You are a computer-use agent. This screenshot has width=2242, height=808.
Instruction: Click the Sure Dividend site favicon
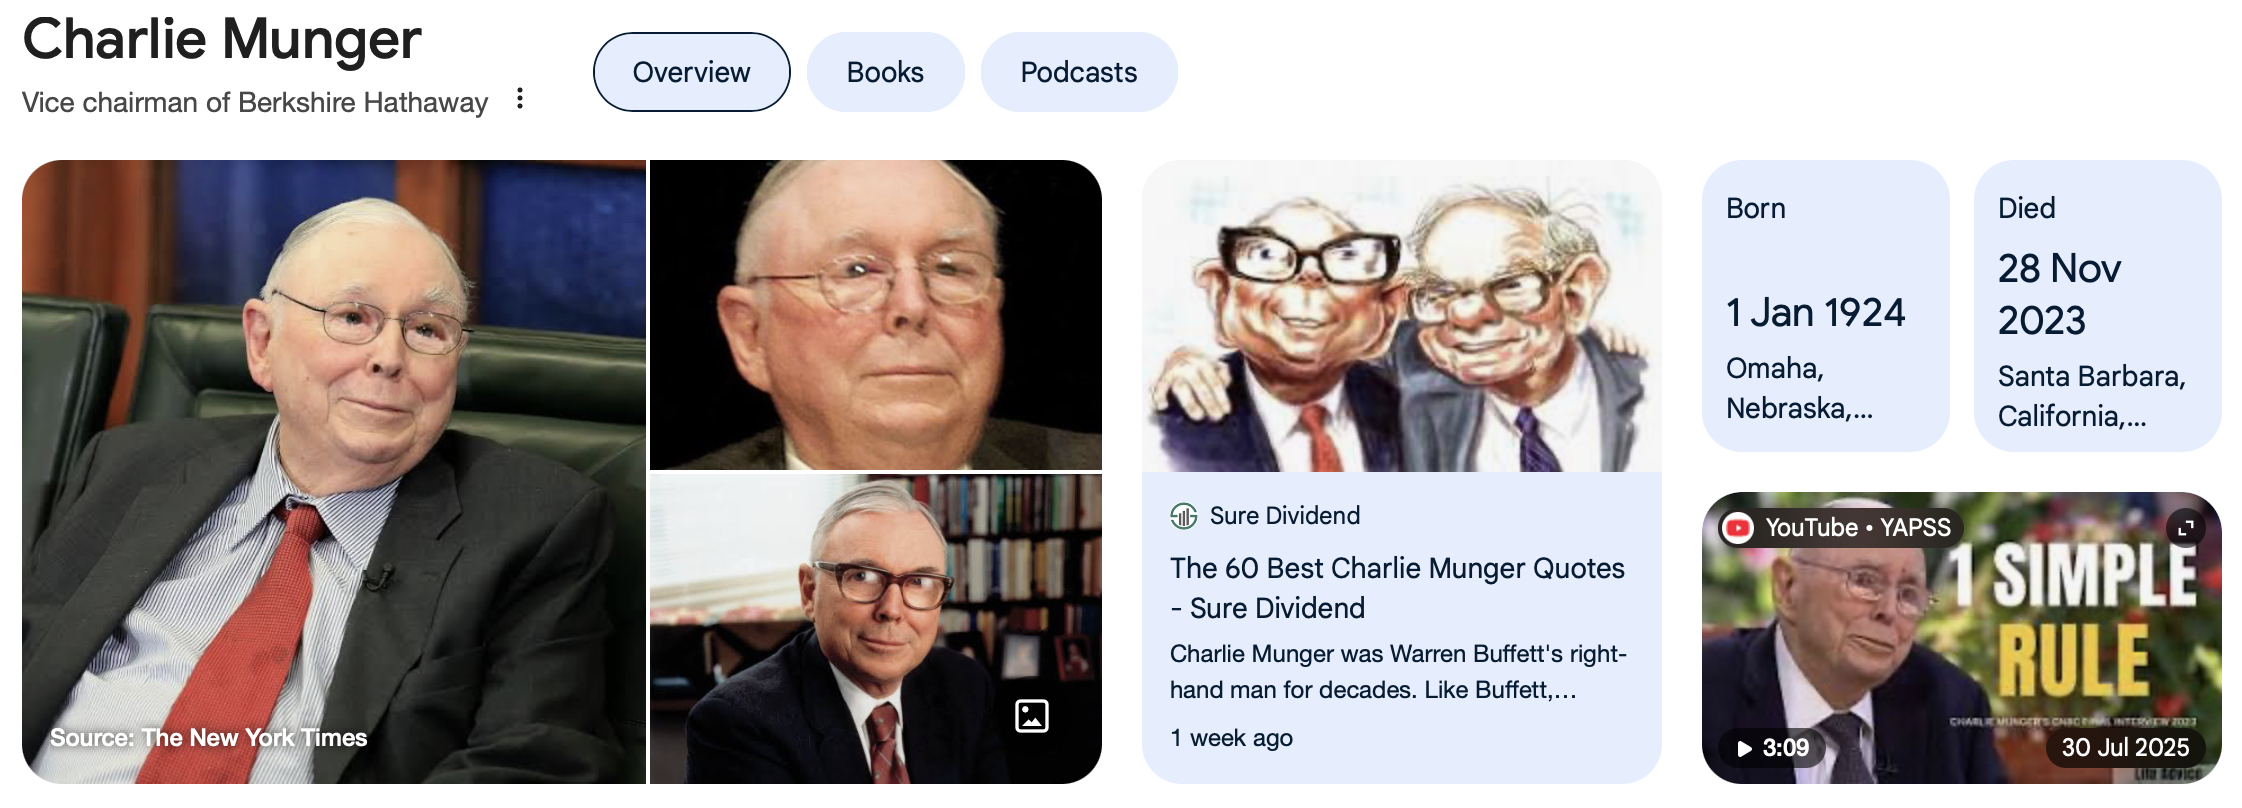coord(1184,516)
